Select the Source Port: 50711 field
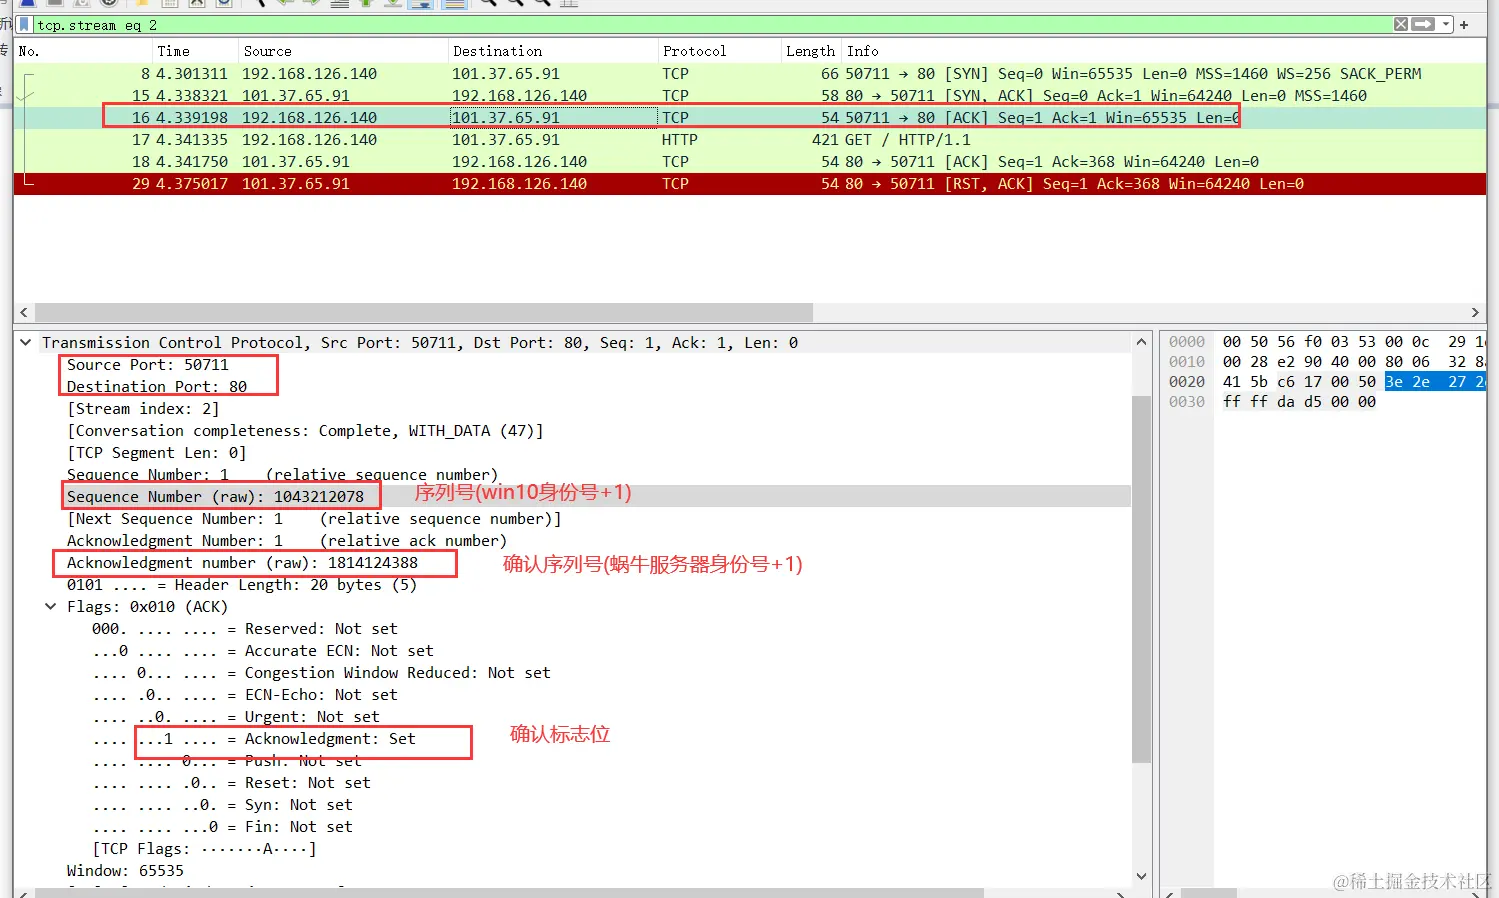The height and width of the screenshot is (898, 1499). [148, 365]
